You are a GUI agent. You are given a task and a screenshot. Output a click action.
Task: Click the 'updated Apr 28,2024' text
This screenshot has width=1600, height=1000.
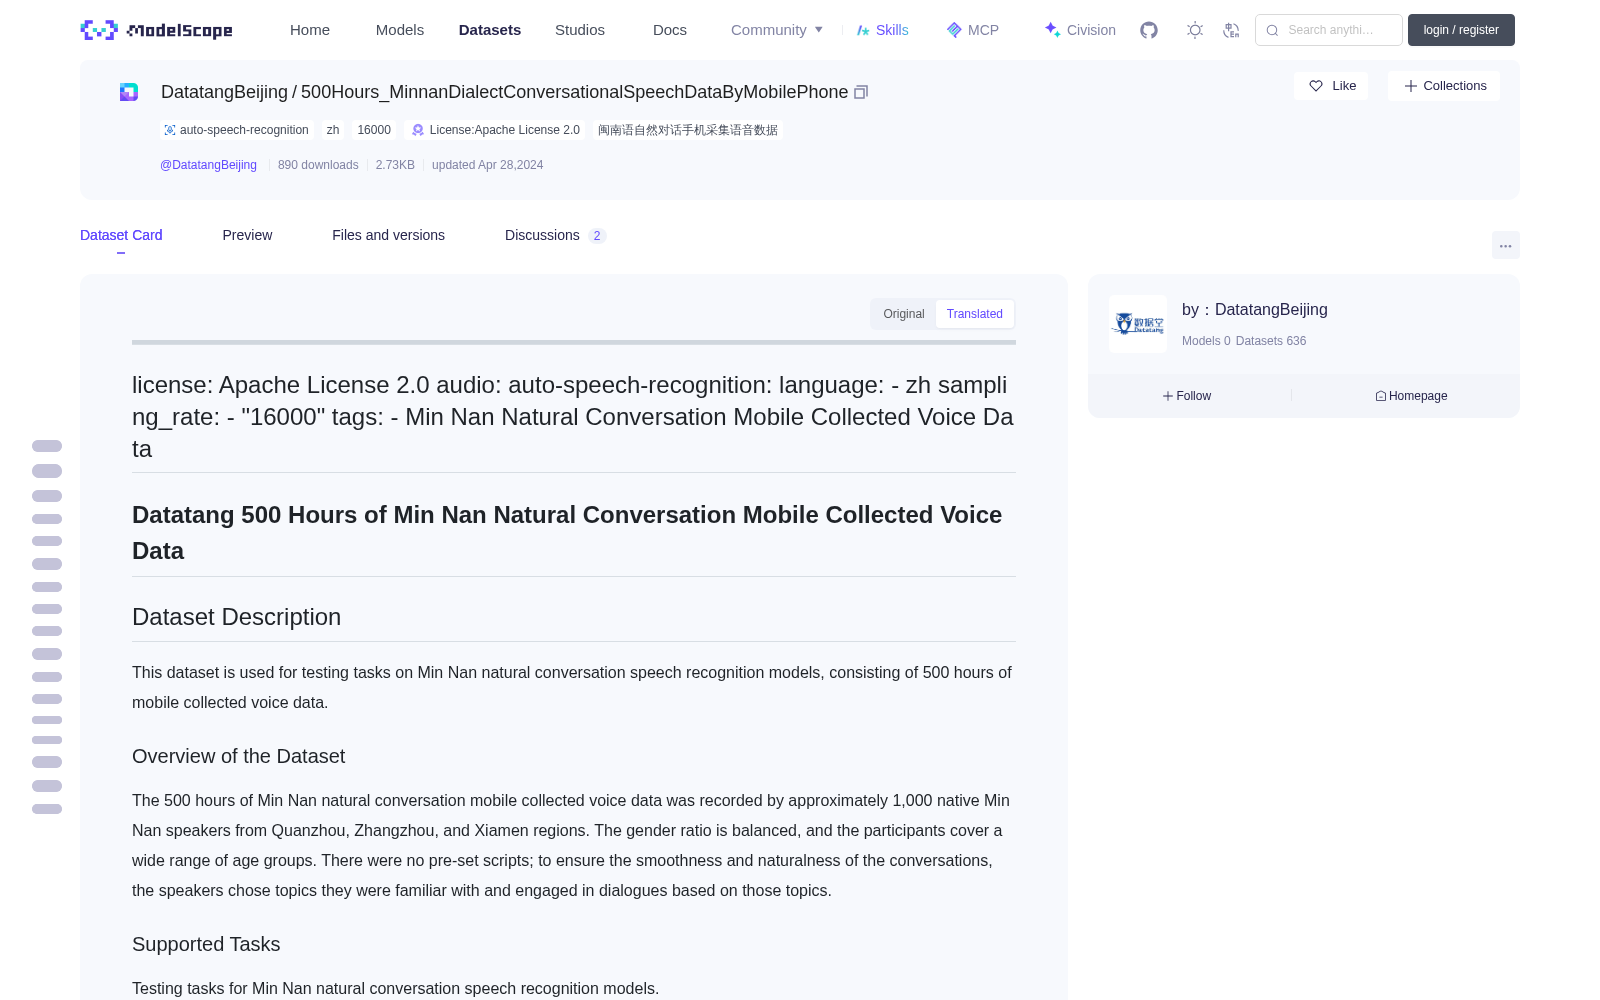click(x=488, y=165)
